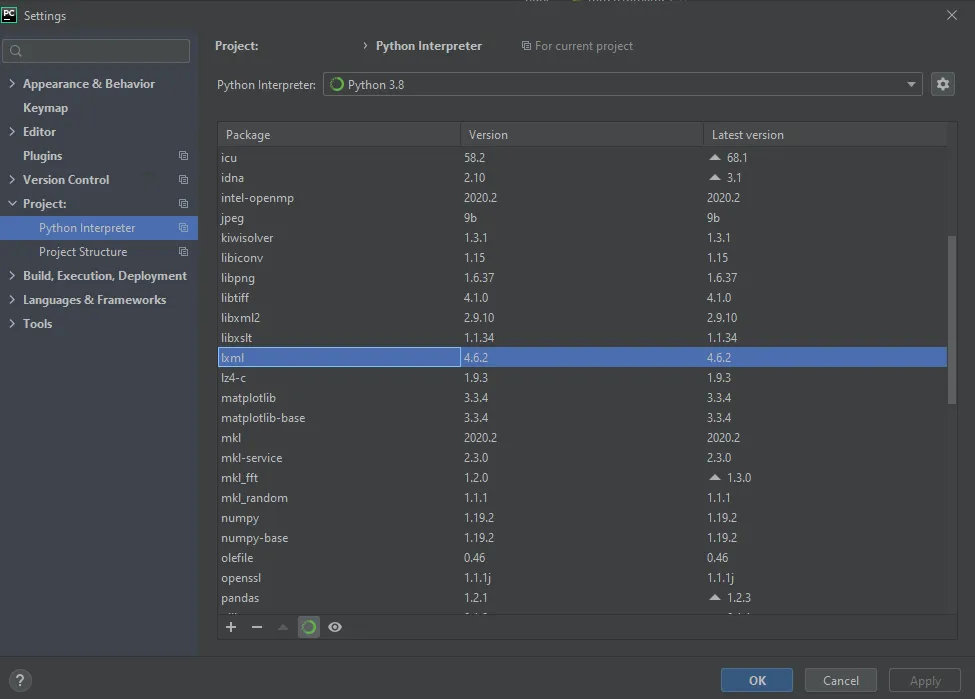The height and width of the screenshot is (699, 975).
Task: Select the olefile package row
Action: coord(583,558)
